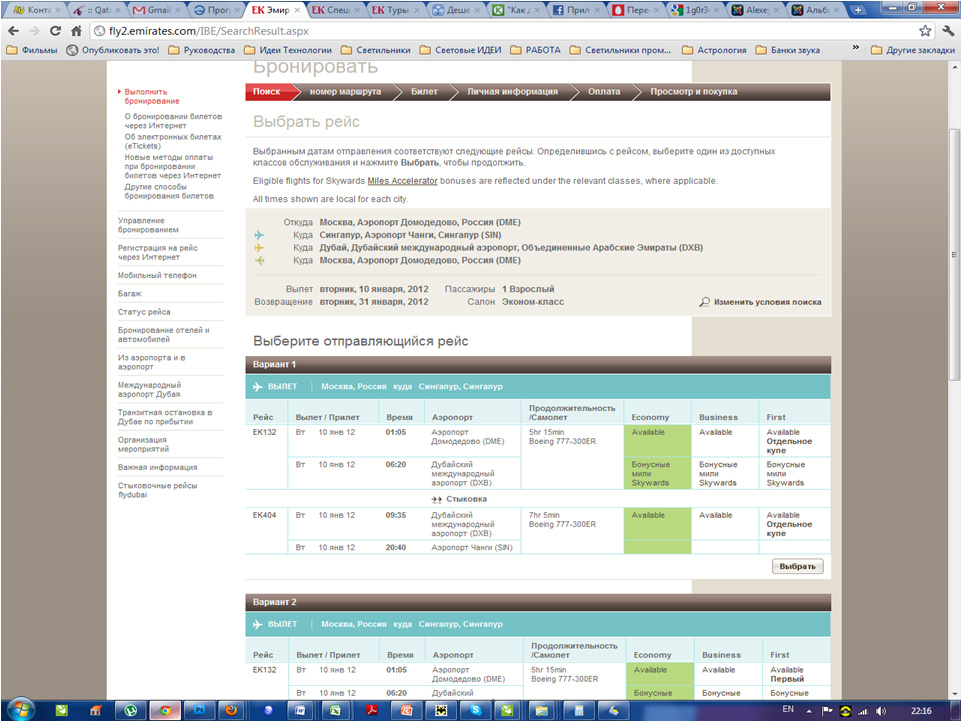Open Microsoft Excel from the taskbar
This screenshot has height=722, width=962.
tap(336, 711)
